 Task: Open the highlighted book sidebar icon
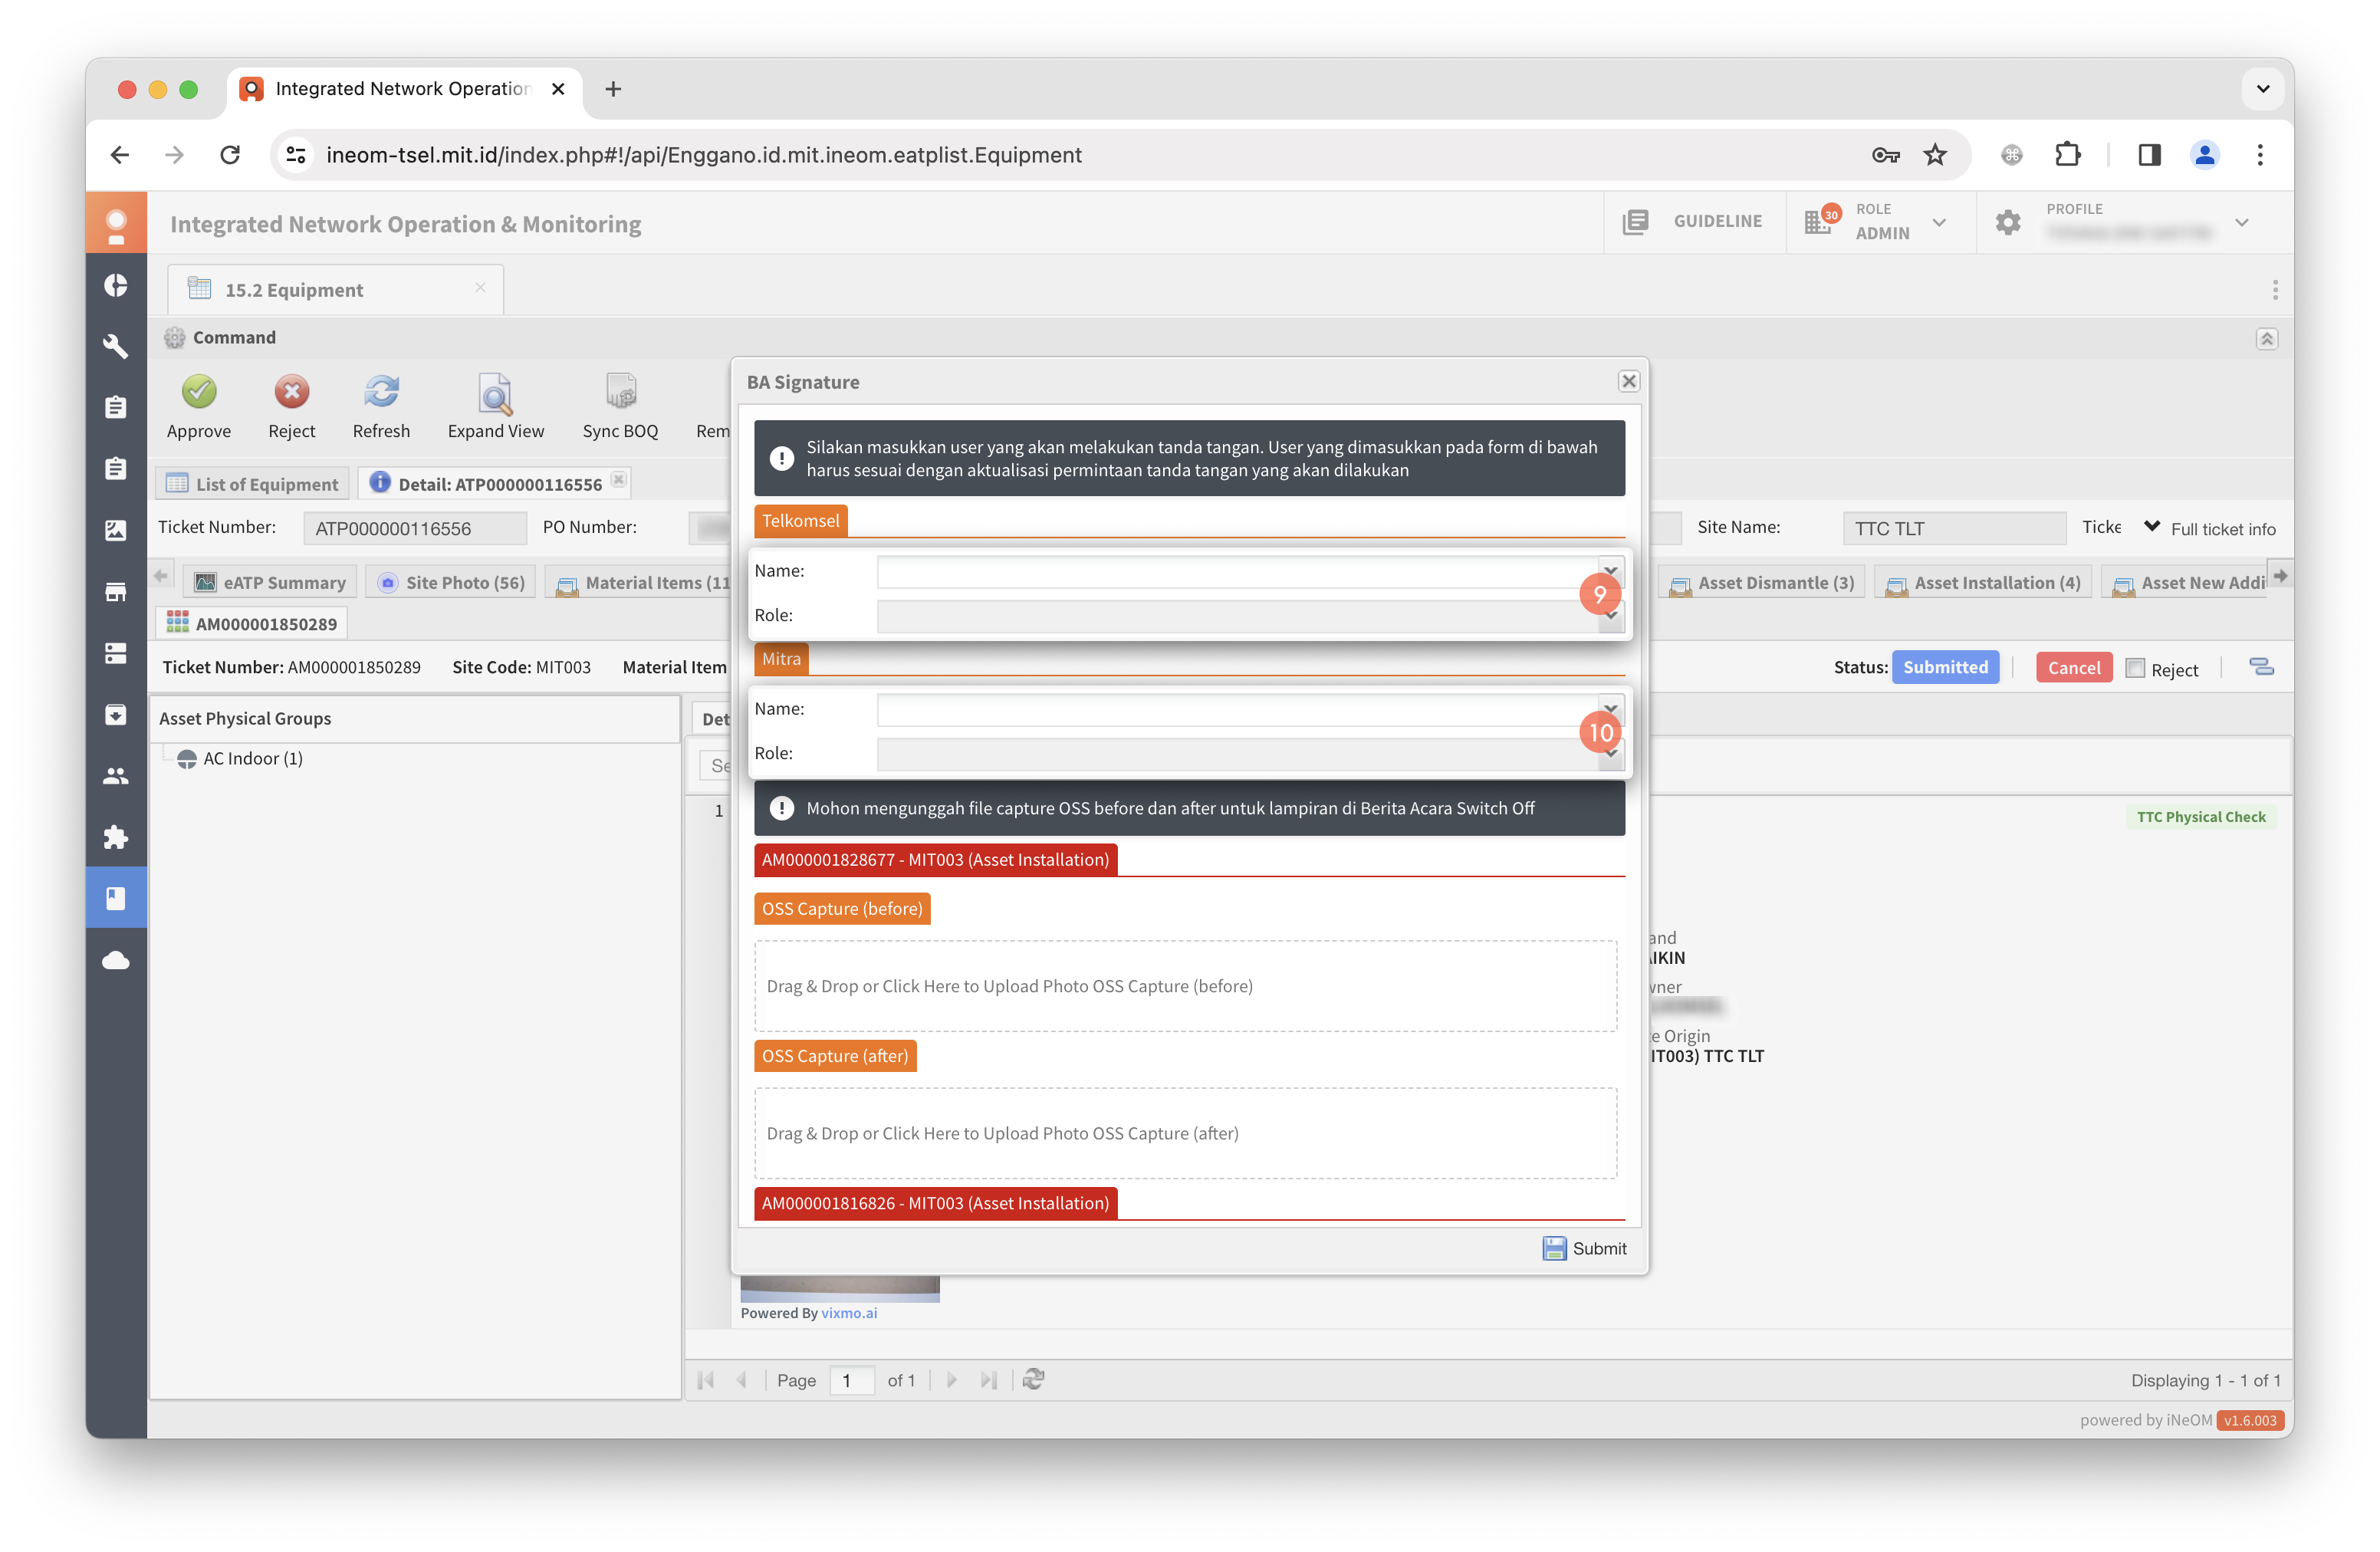(116, 898)
